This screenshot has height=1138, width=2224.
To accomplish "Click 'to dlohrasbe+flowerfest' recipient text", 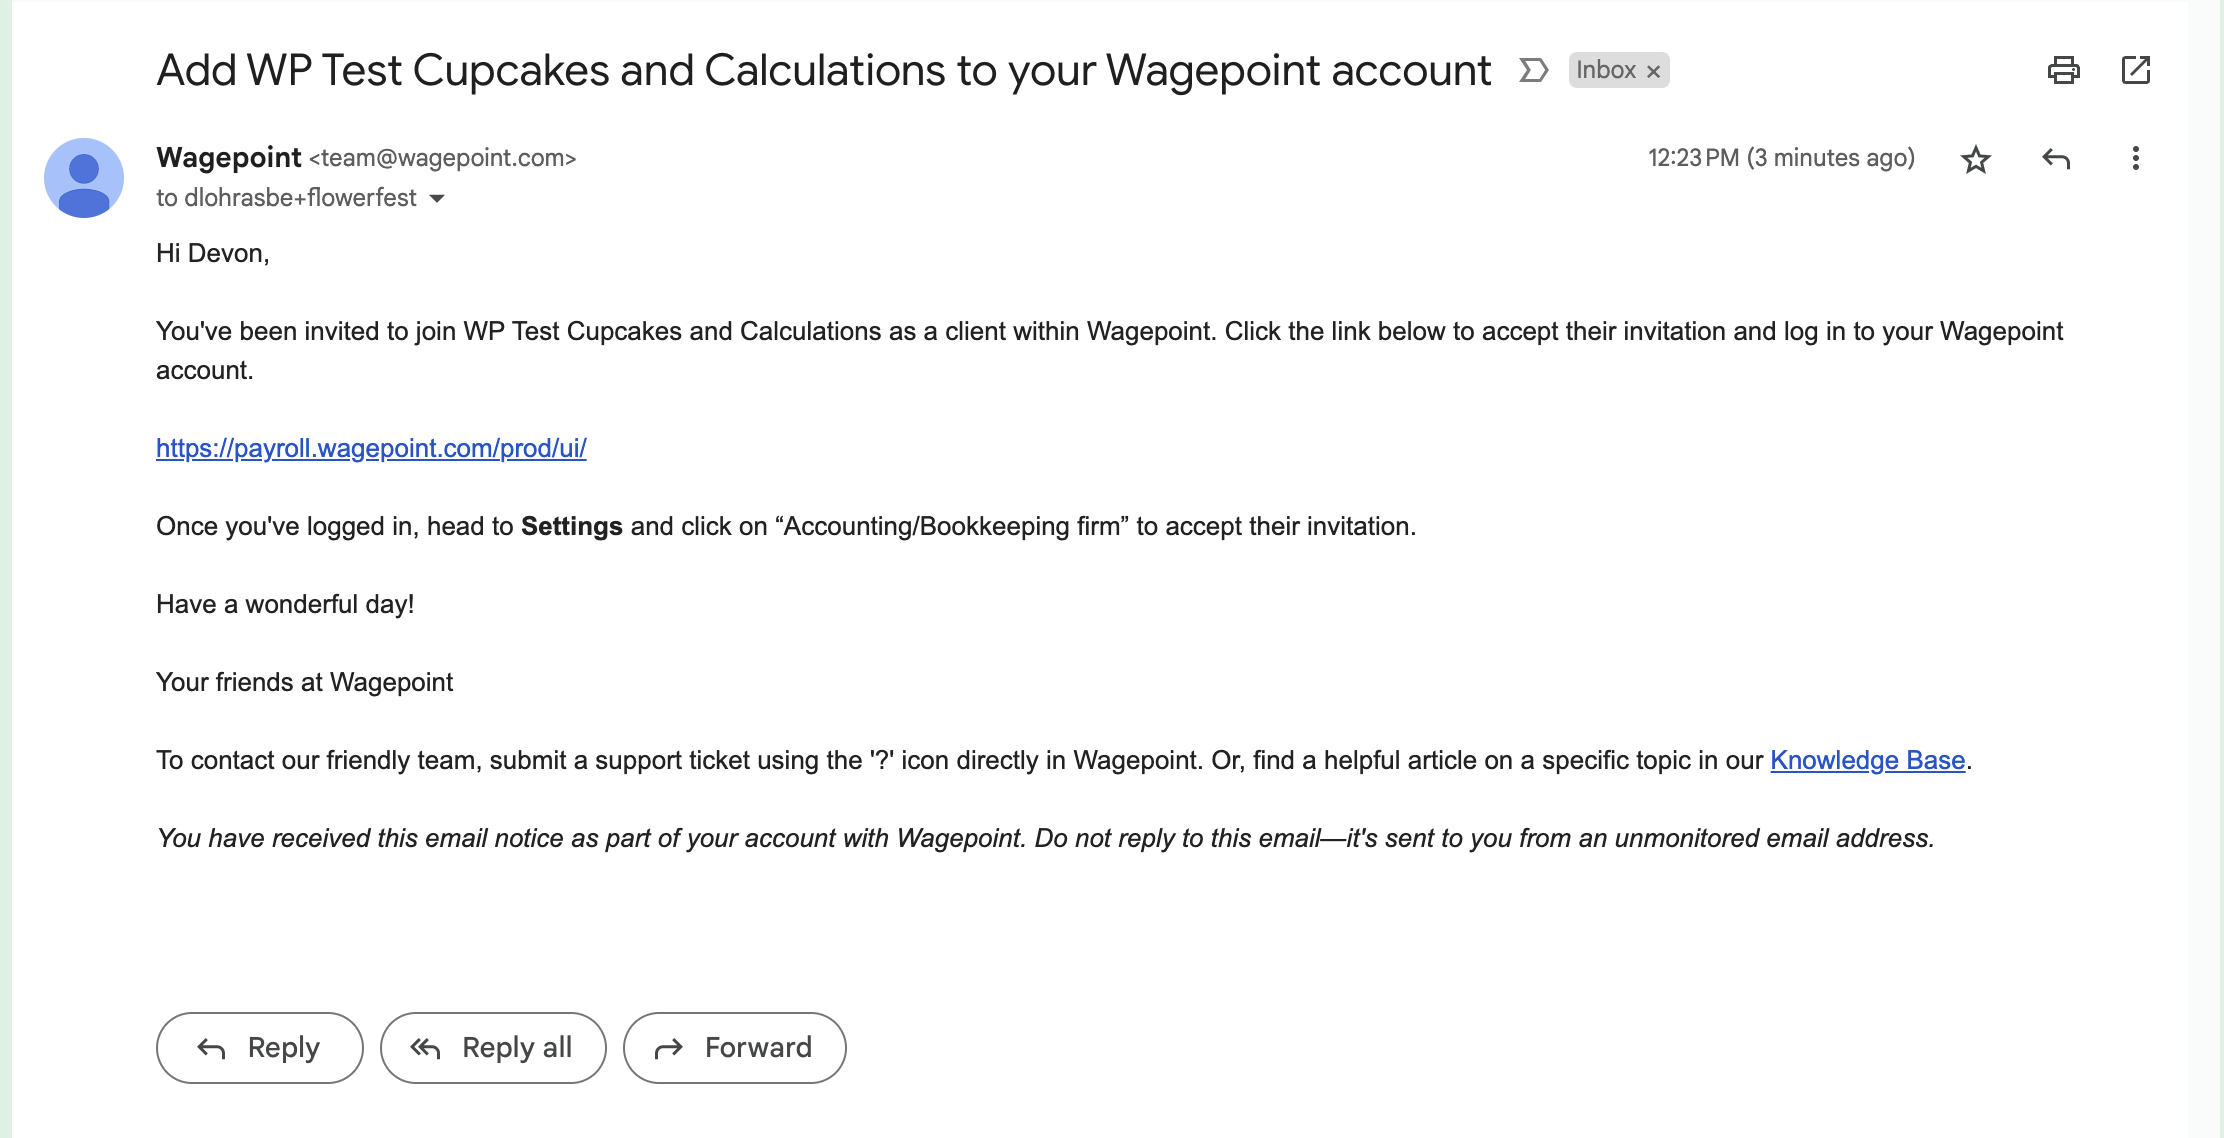I will pyautogui.click(x=286, y=198).
